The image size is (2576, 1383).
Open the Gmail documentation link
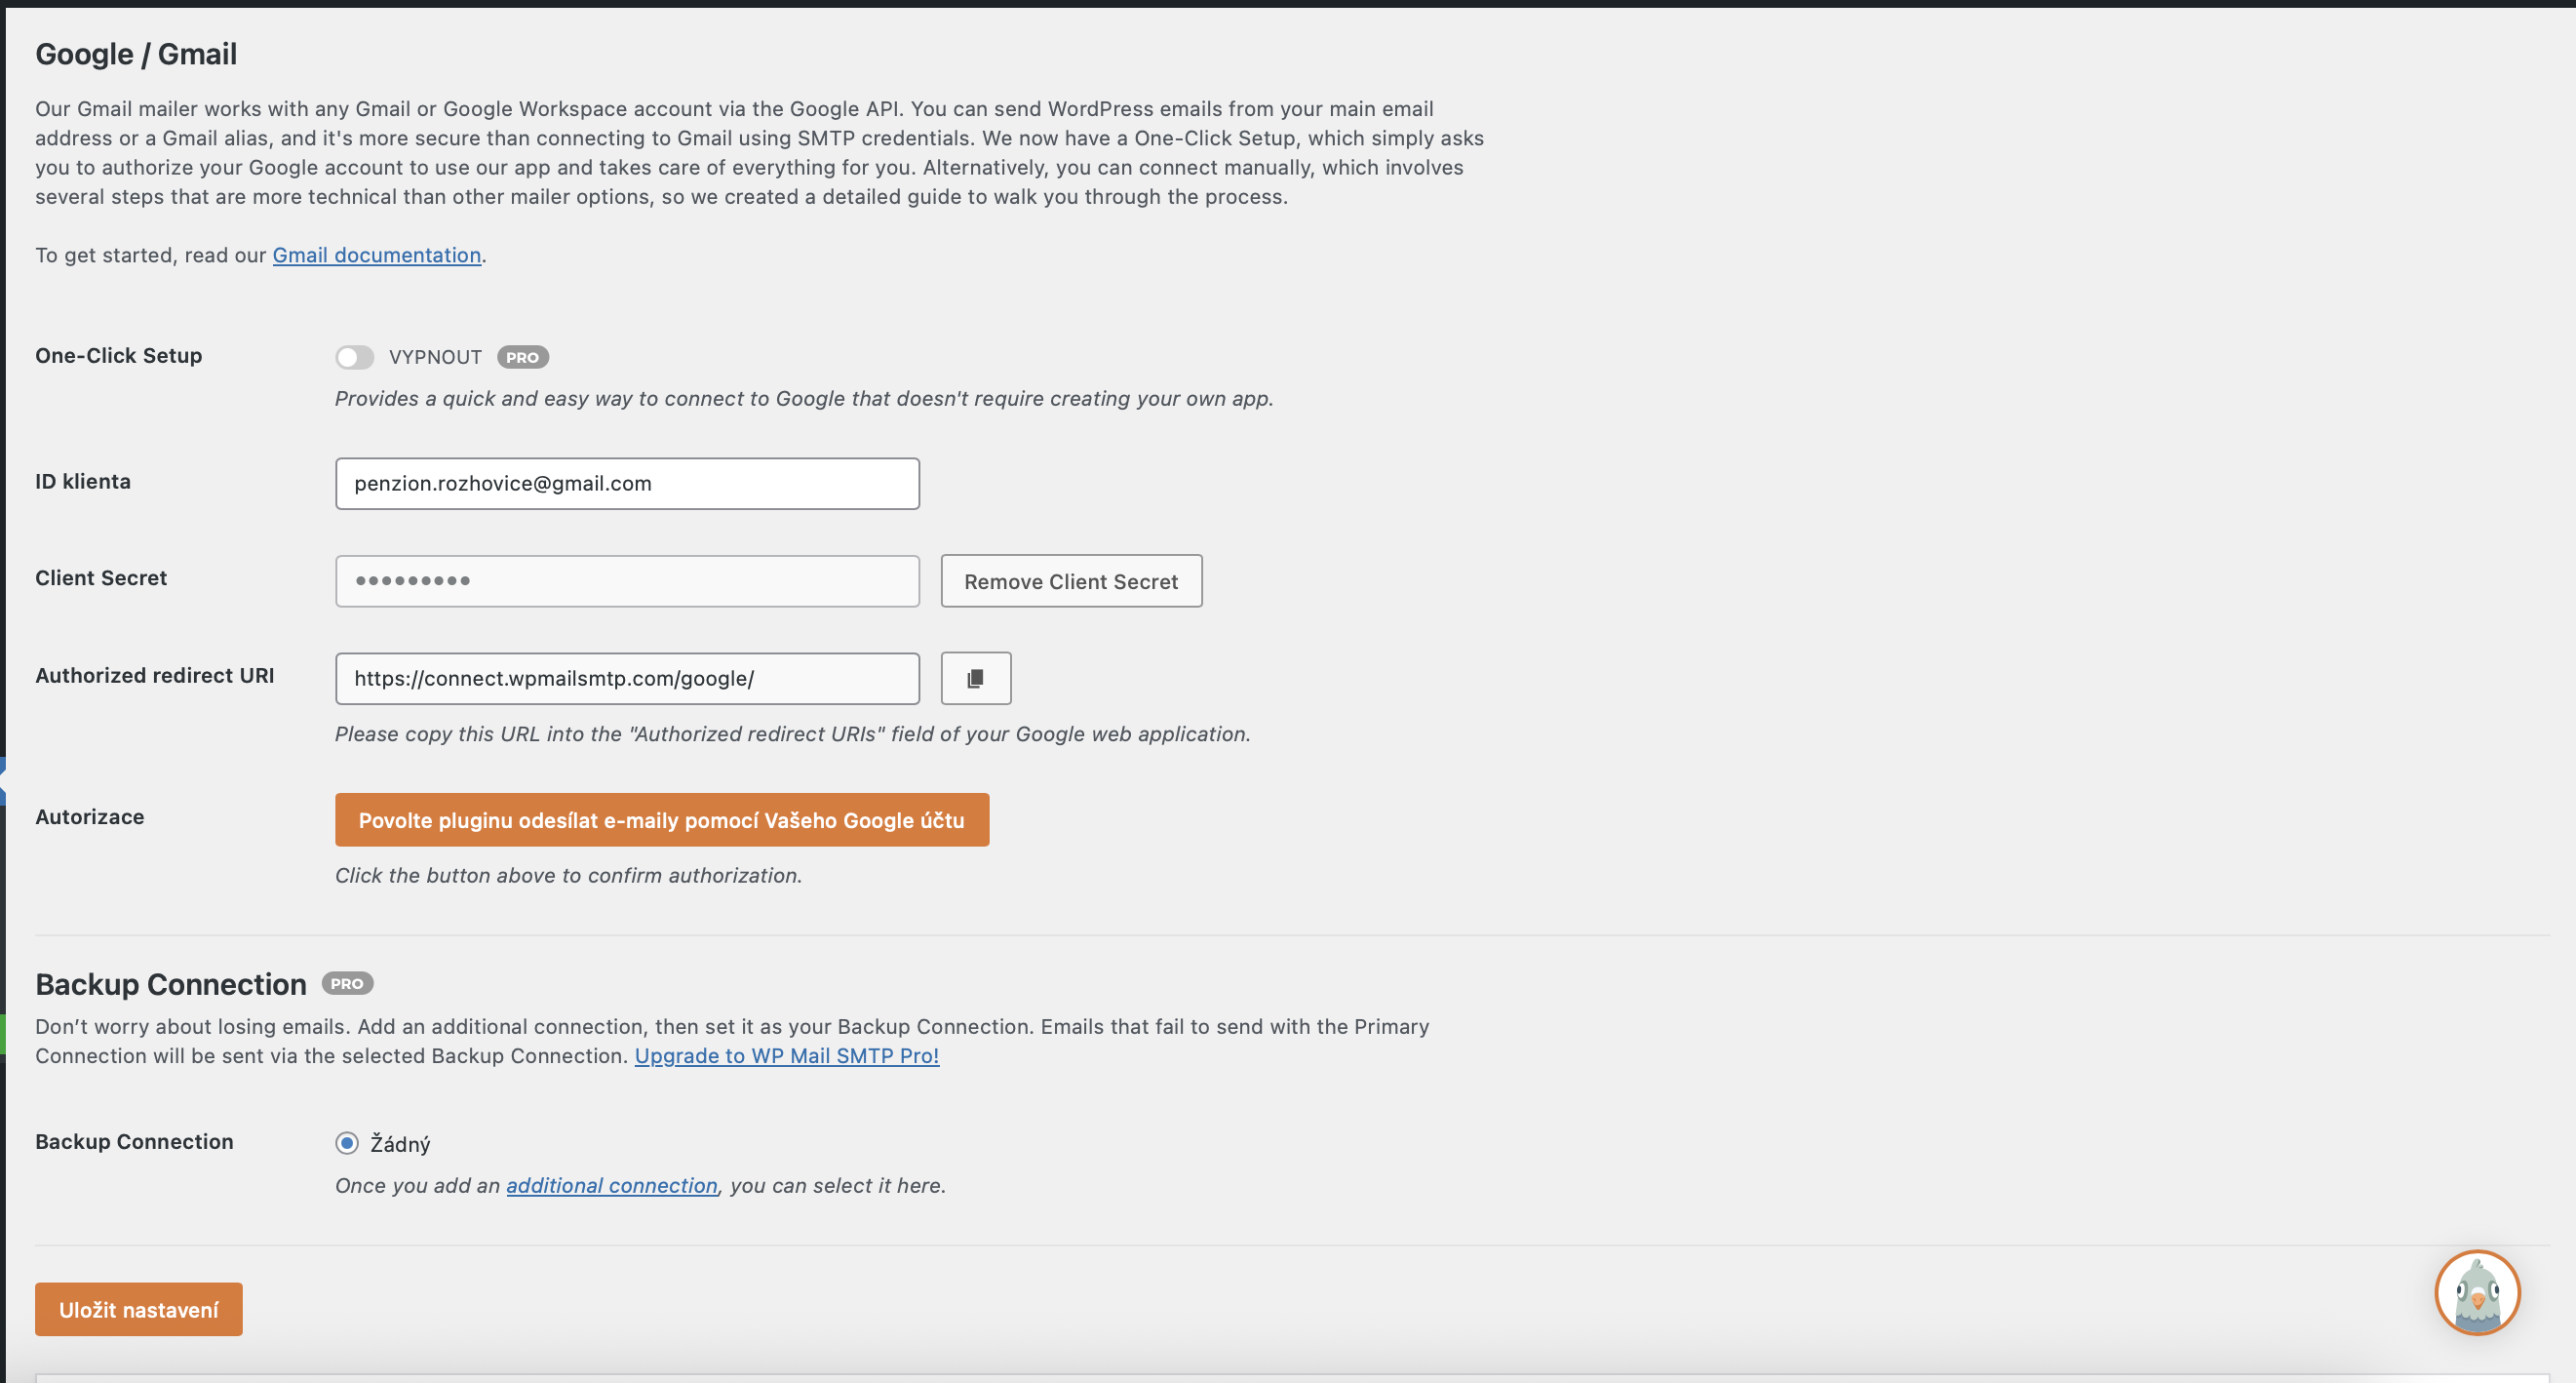pyautogui.click(x=376, y=255)
